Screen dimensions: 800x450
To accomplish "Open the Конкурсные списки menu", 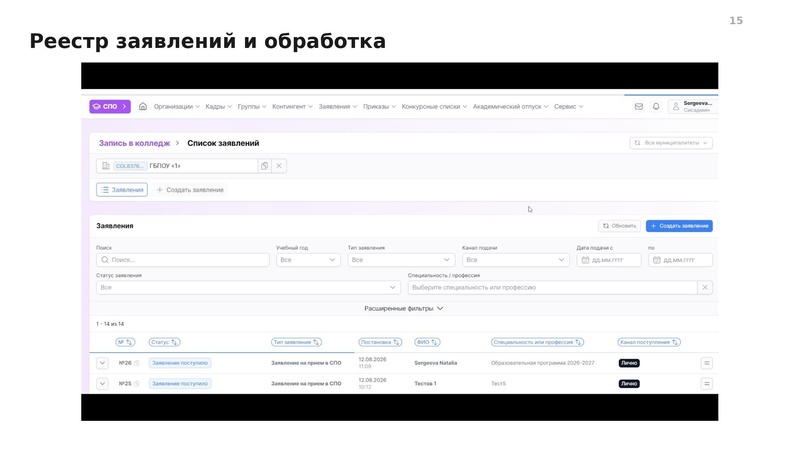I will [x=434, y=107].
